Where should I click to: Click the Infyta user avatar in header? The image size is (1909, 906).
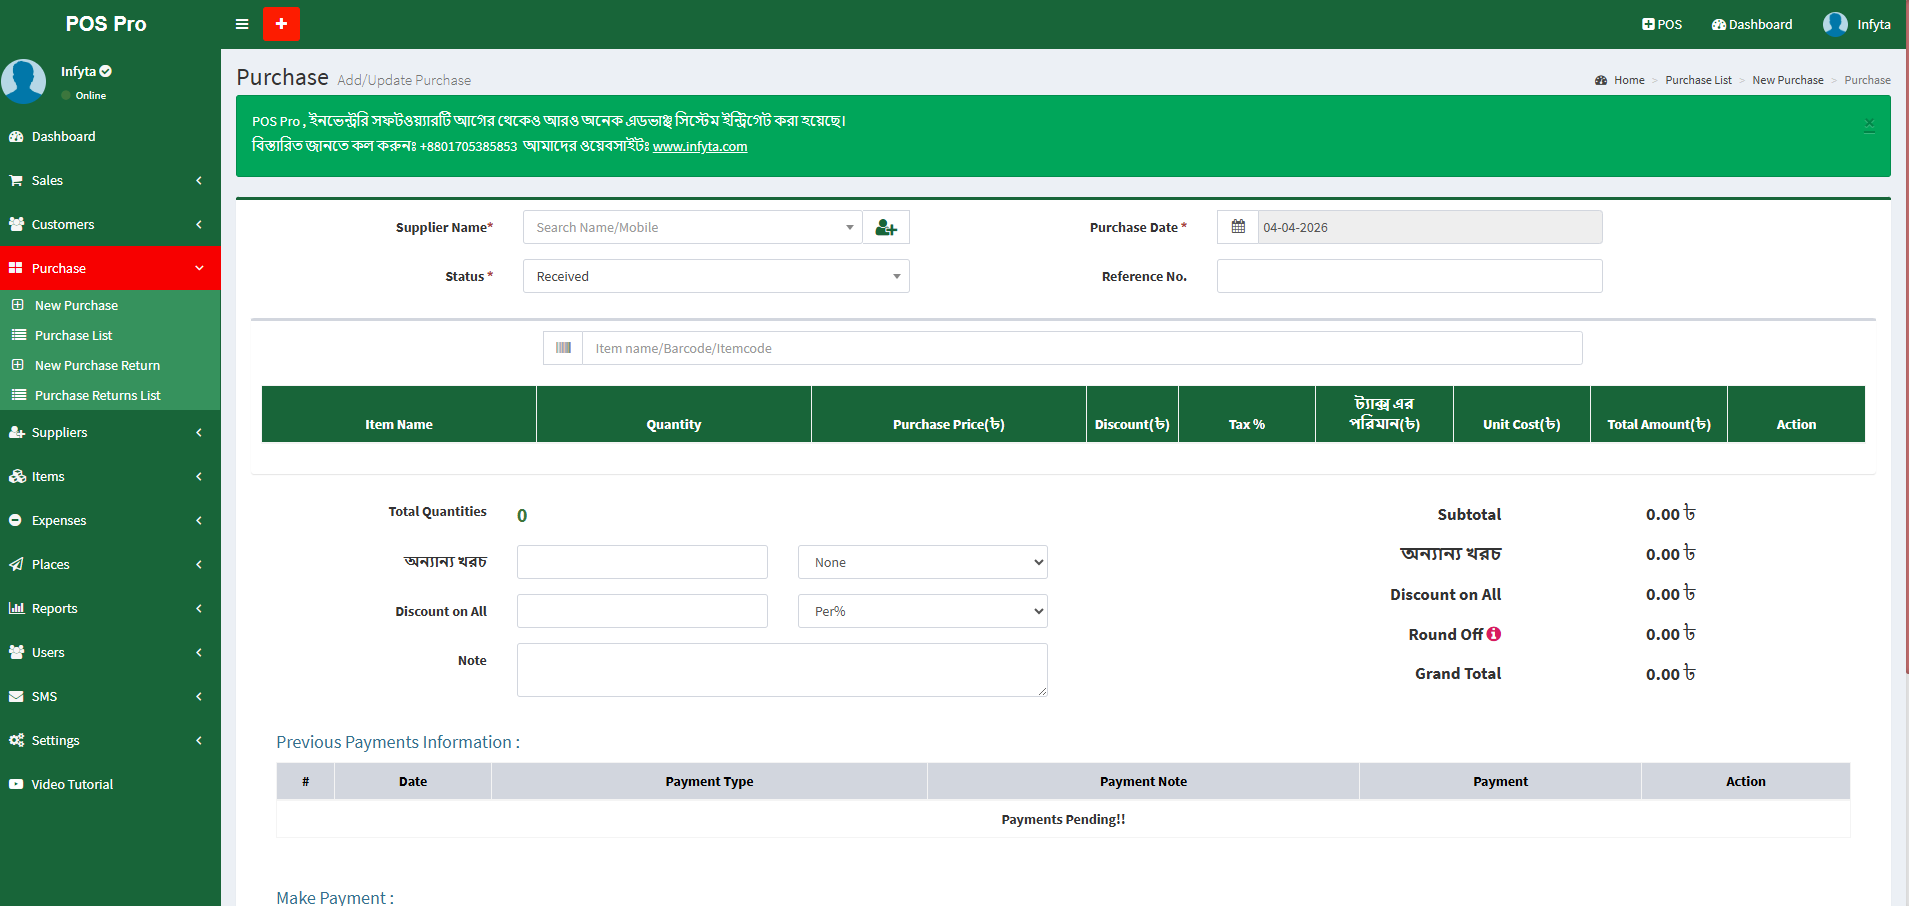1835,24
